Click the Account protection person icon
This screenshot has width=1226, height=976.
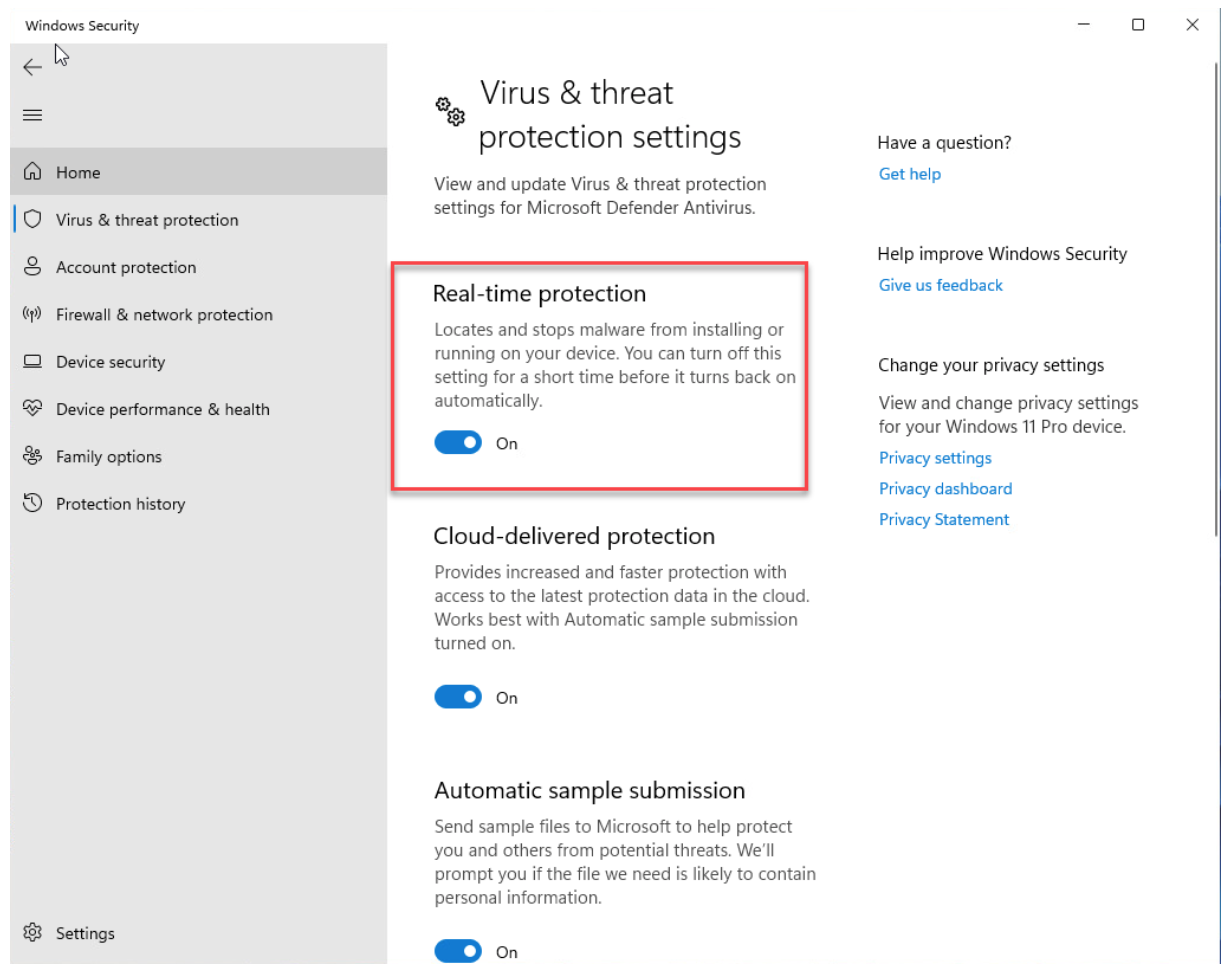point(33,267)
